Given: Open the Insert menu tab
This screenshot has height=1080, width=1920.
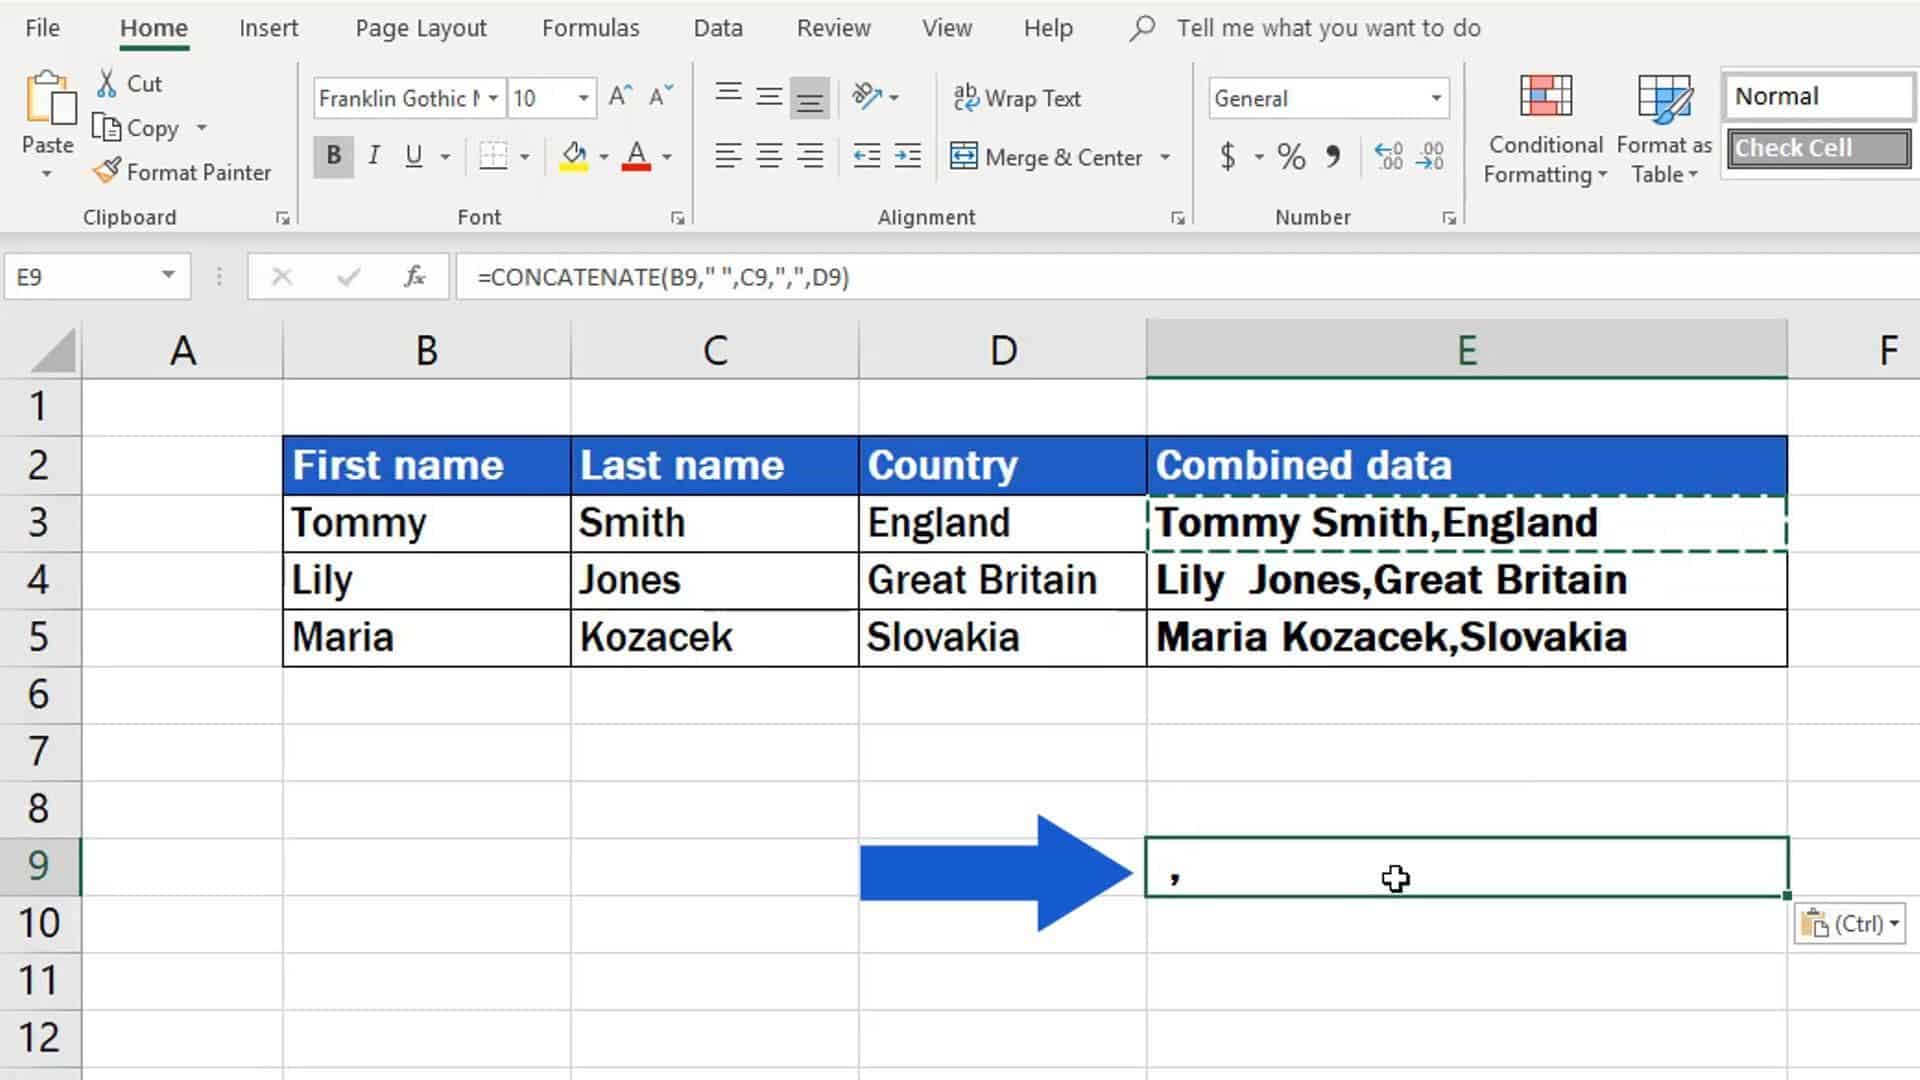Looking at the screenshot, I should [268, 28].
